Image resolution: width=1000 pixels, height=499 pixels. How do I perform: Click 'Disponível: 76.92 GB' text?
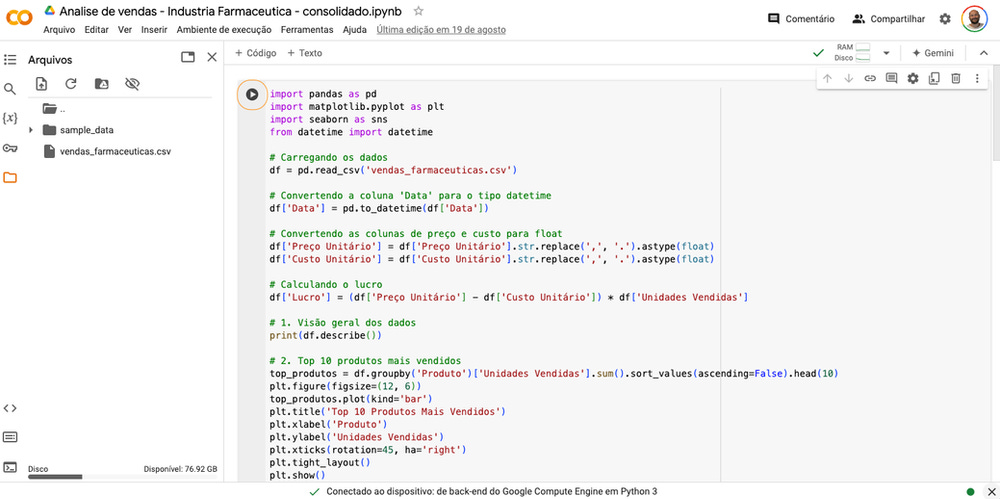(180, 469)
